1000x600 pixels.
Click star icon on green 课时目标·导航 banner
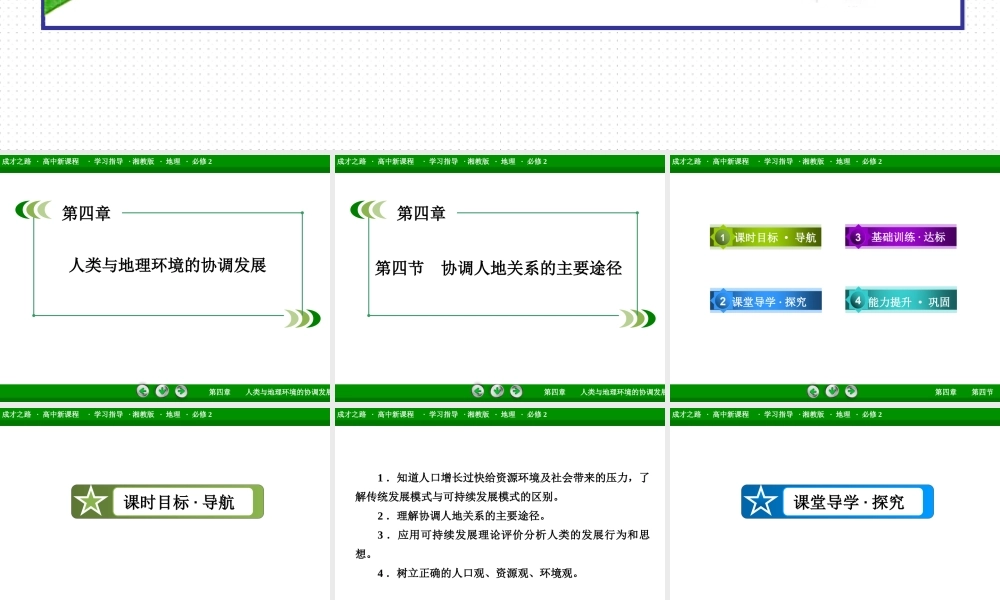[91, 502]
